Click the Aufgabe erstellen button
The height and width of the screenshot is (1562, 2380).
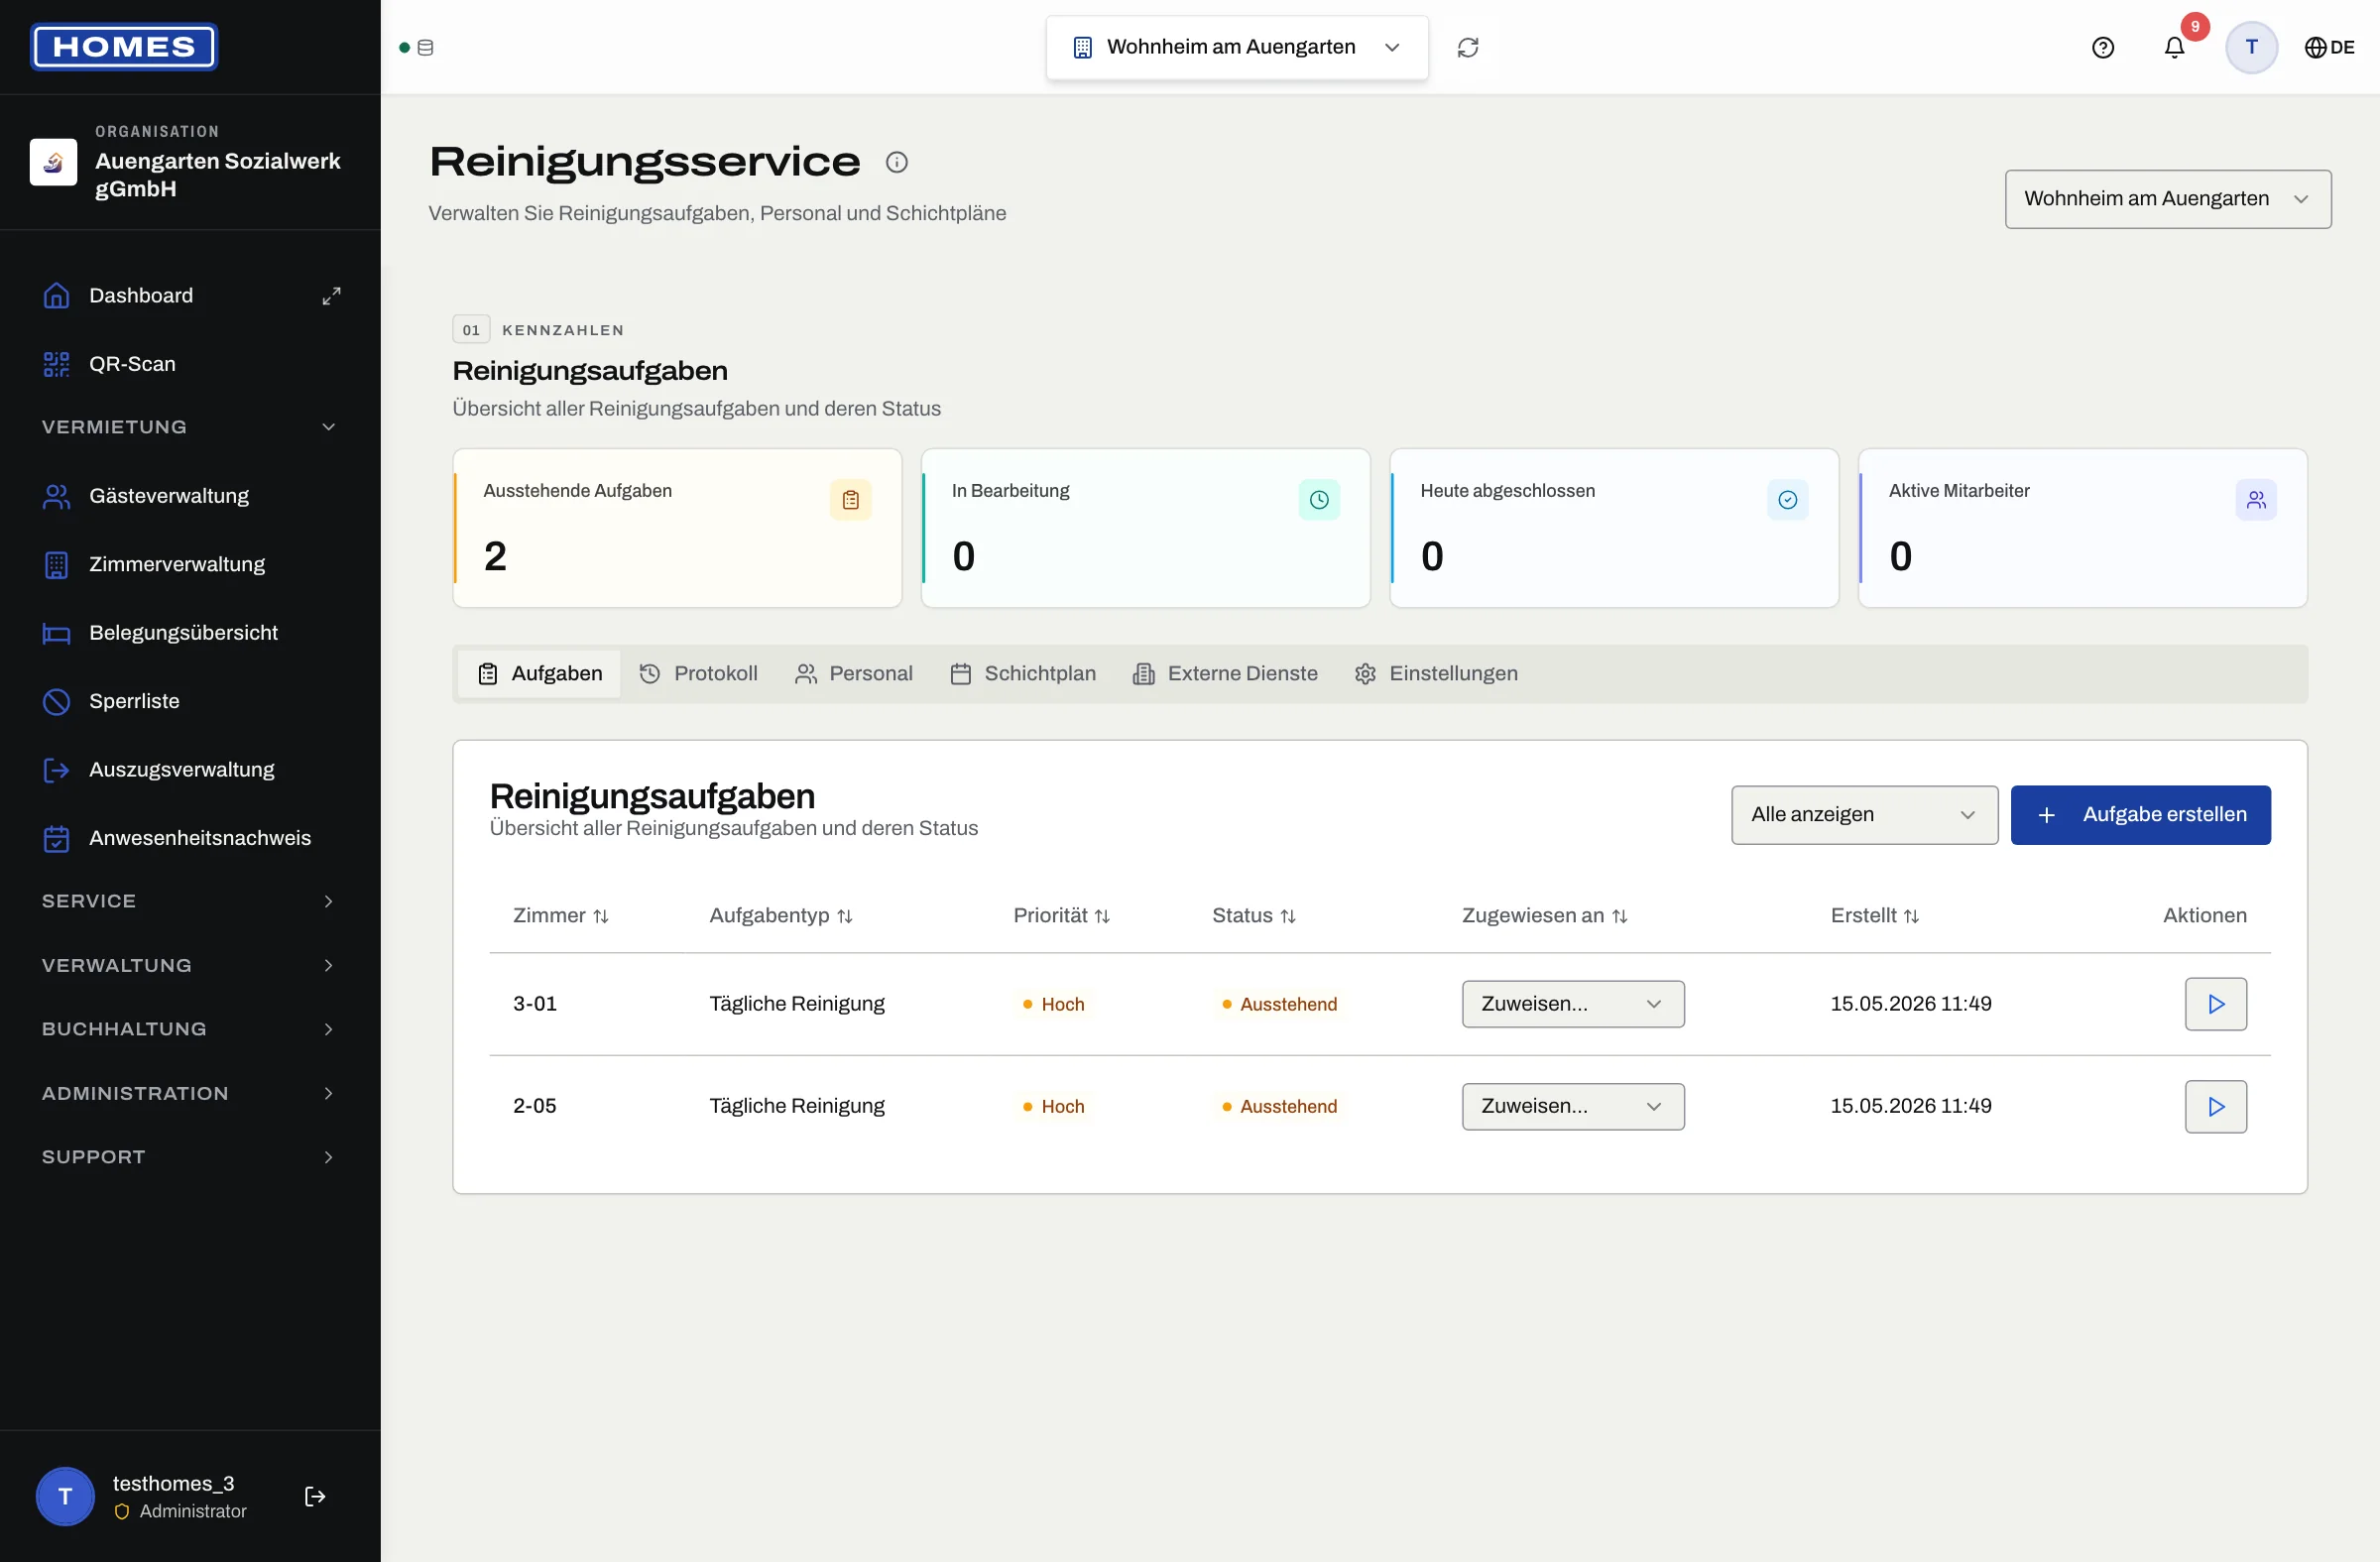coord(2140,815)
